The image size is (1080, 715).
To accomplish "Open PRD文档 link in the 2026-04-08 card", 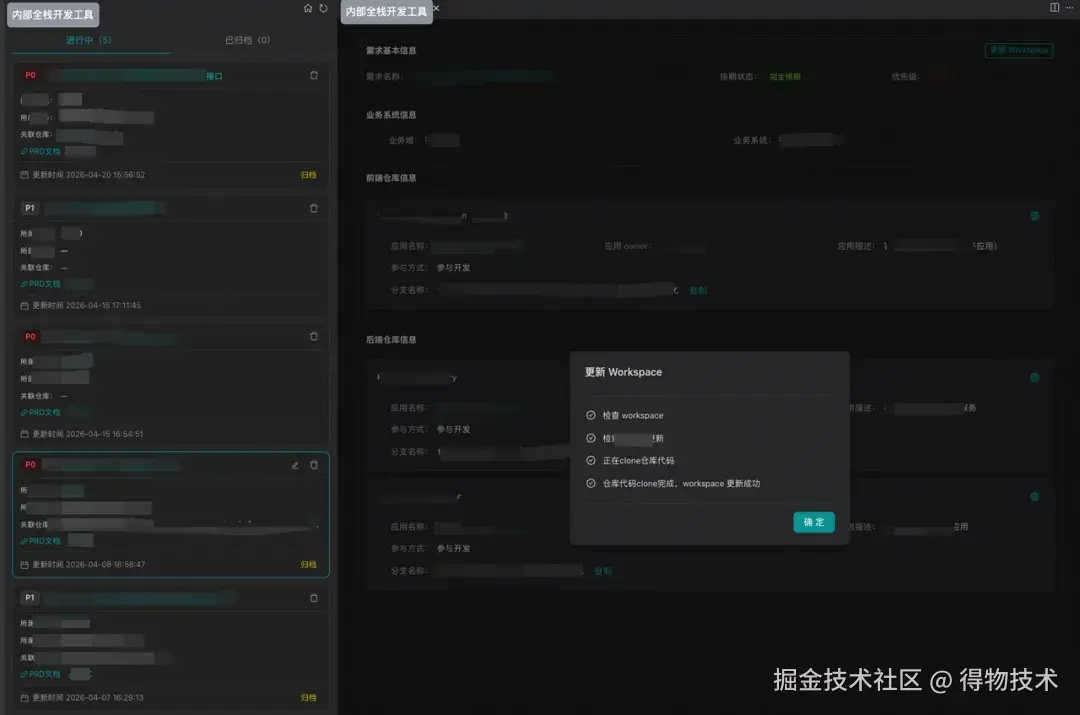I will pyautogui.click(x=41, y=541).
